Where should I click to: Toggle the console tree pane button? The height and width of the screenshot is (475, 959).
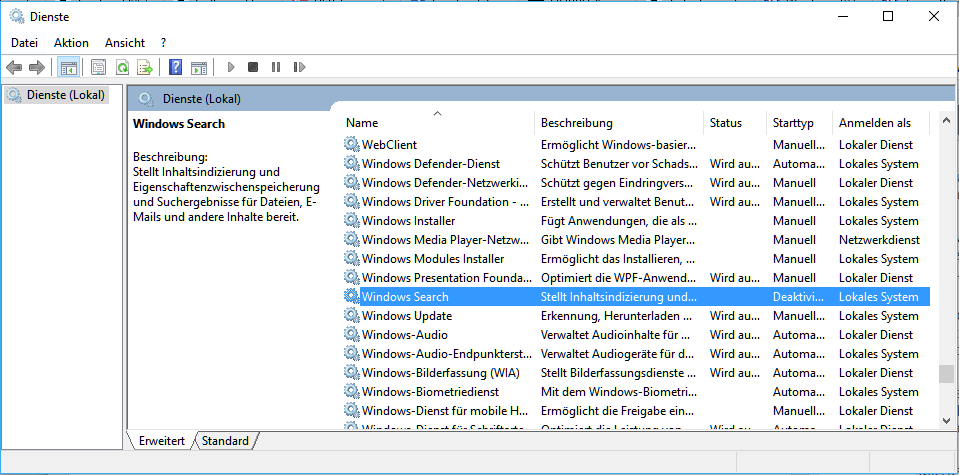(x=68, y=67)
